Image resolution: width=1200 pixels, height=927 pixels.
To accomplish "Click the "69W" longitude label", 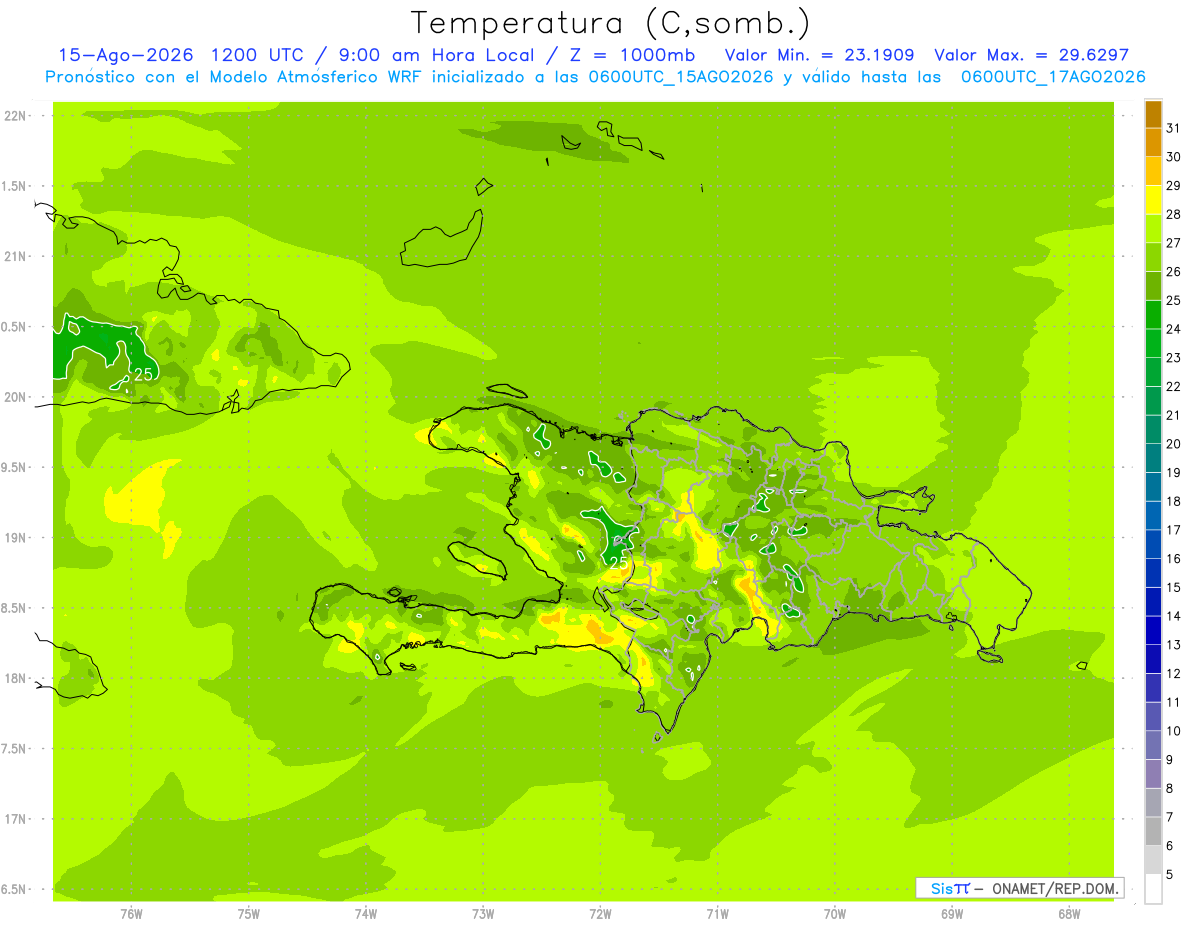I will point(952,913).
